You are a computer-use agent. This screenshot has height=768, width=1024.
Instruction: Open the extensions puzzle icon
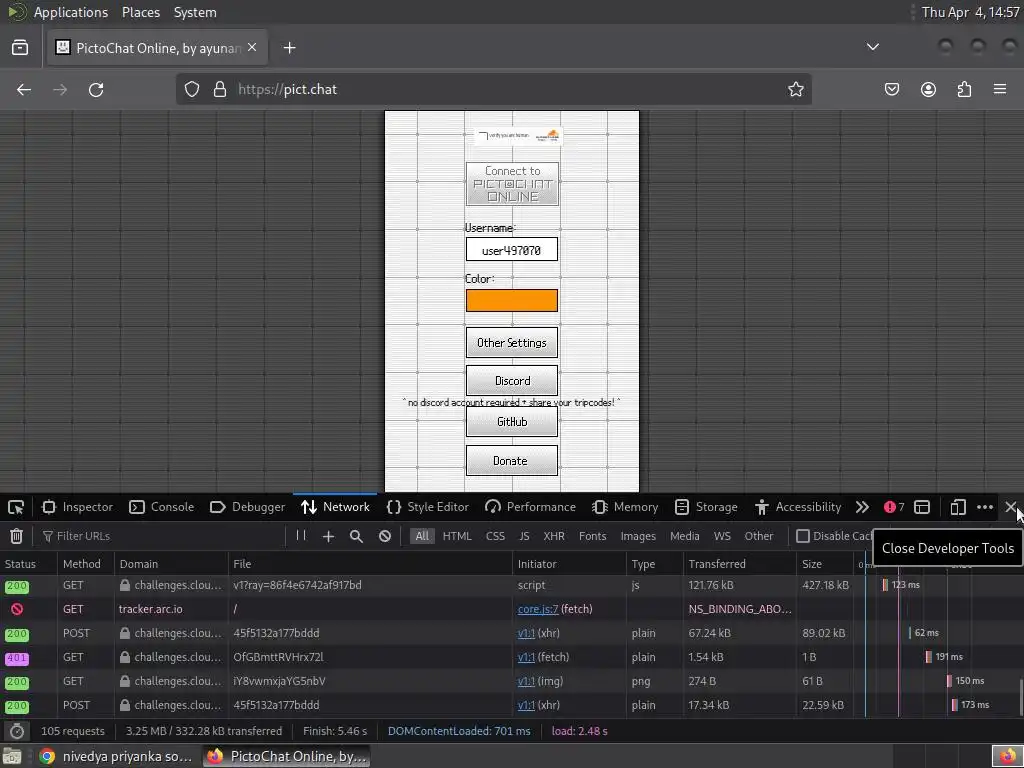click(x=964, y=89)
